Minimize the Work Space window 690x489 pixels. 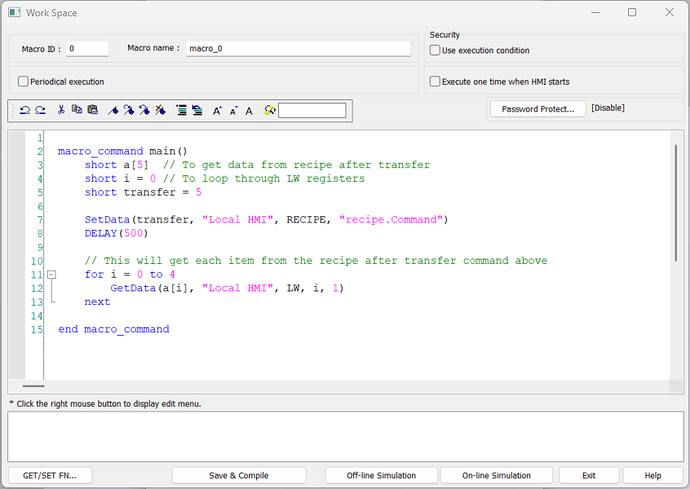595,12
